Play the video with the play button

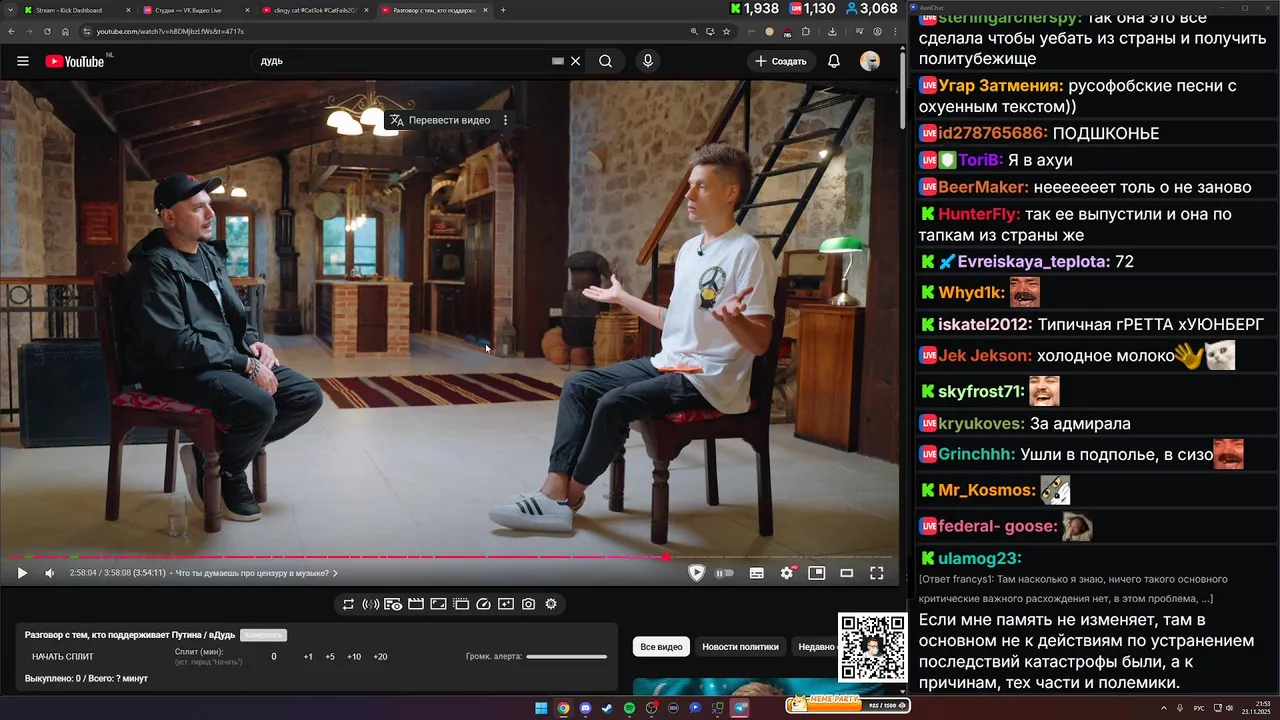(x=22, y=573)
